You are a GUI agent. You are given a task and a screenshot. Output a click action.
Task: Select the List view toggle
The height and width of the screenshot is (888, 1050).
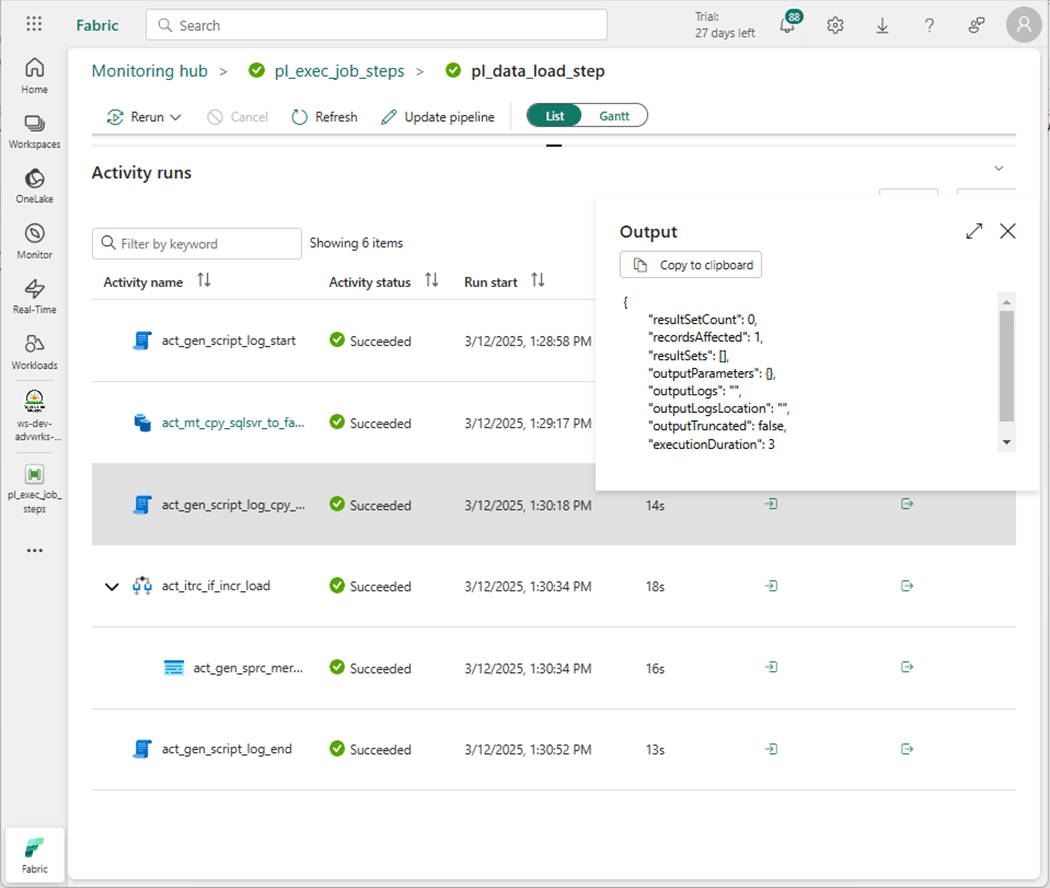point(555,116)
